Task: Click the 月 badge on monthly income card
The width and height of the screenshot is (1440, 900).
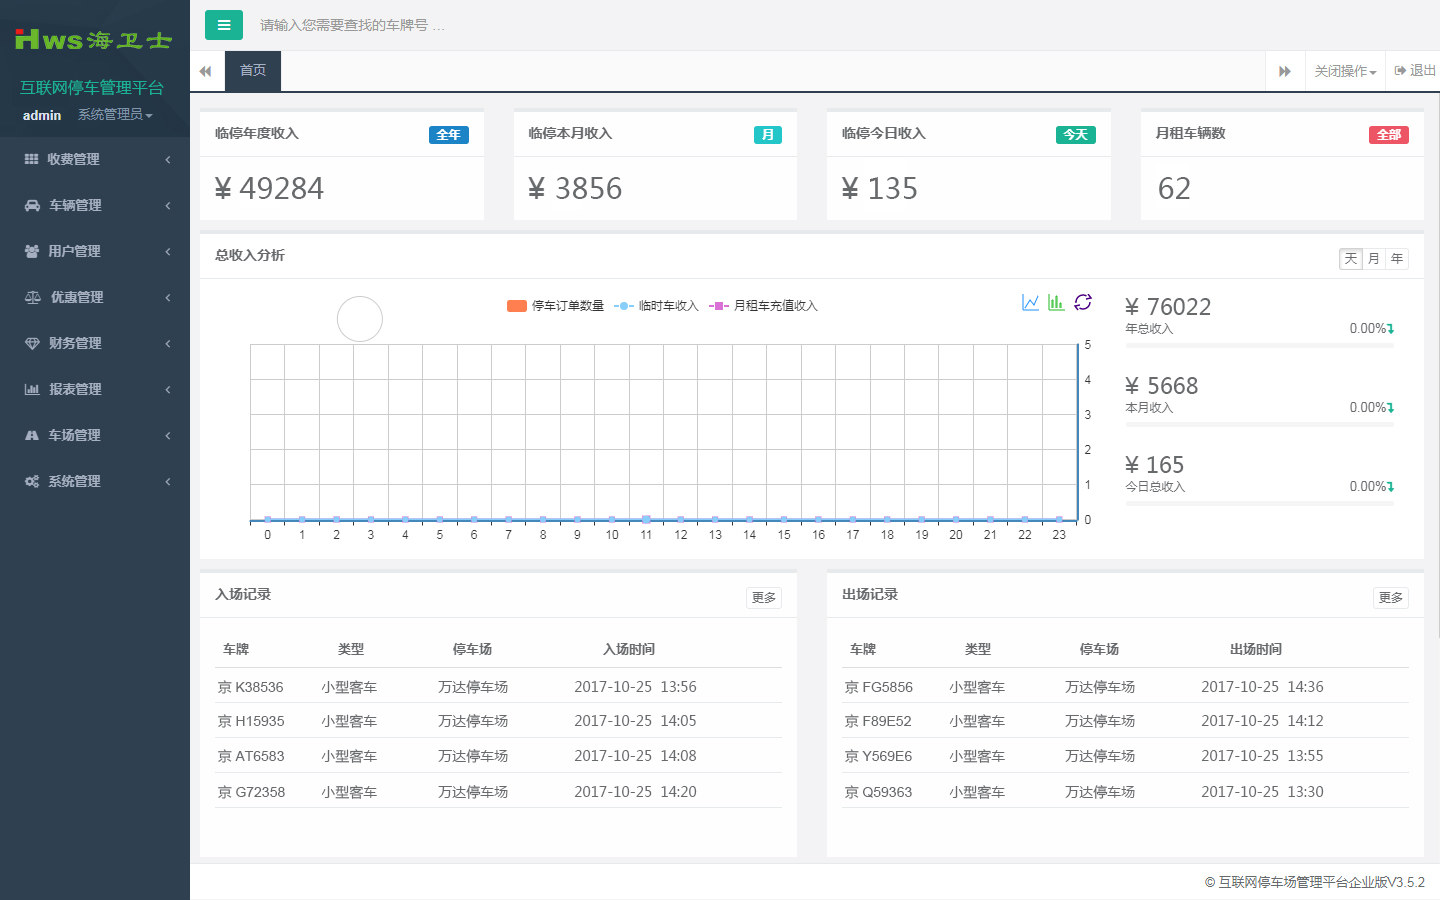Action: (x=768, y=135)
